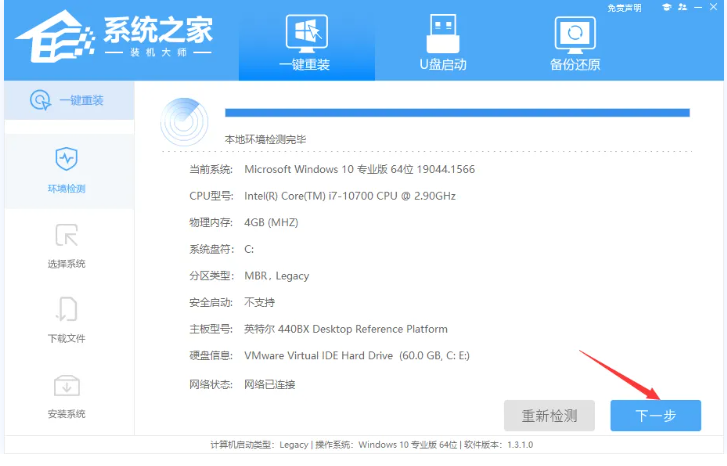Click the 选择系统 step icon

[66, 236]
